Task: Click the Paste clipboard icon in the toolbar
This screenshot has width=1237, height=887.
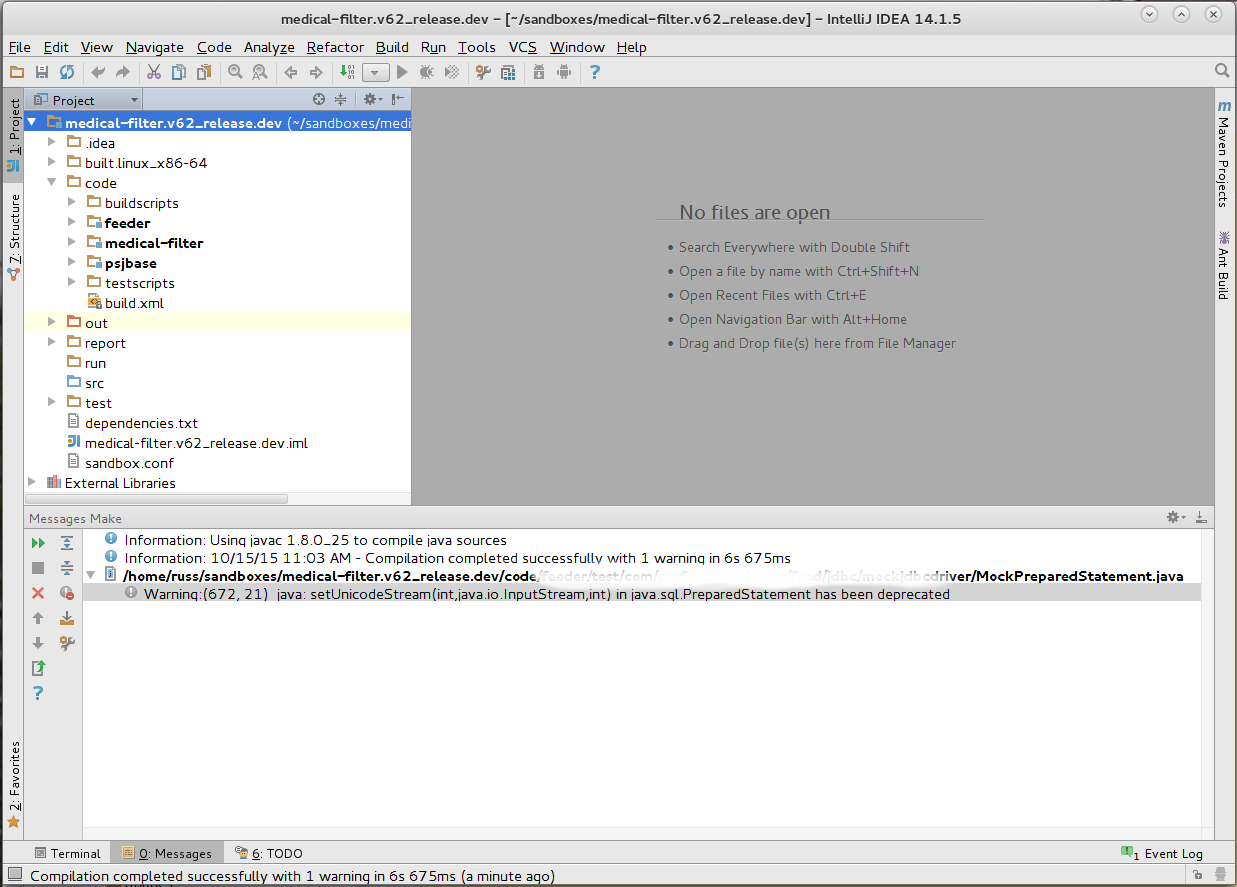Action: click(x=204, y=72)
